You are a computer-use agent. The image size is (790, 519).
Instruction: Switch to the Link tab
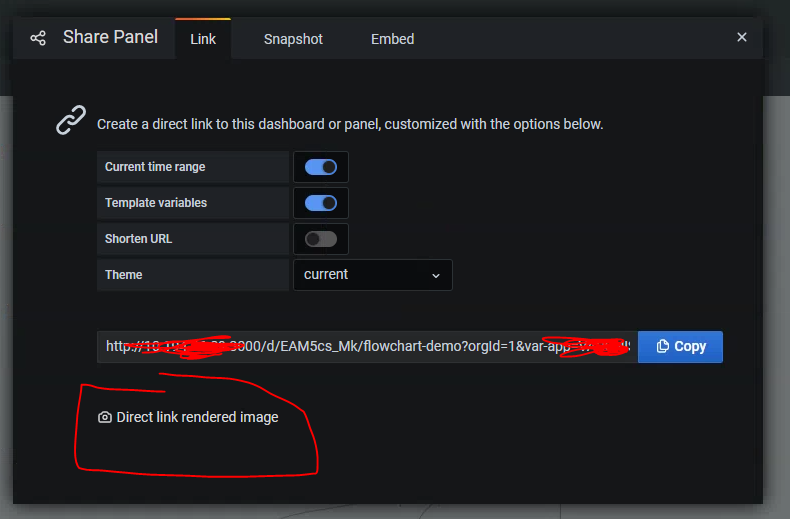203,39
